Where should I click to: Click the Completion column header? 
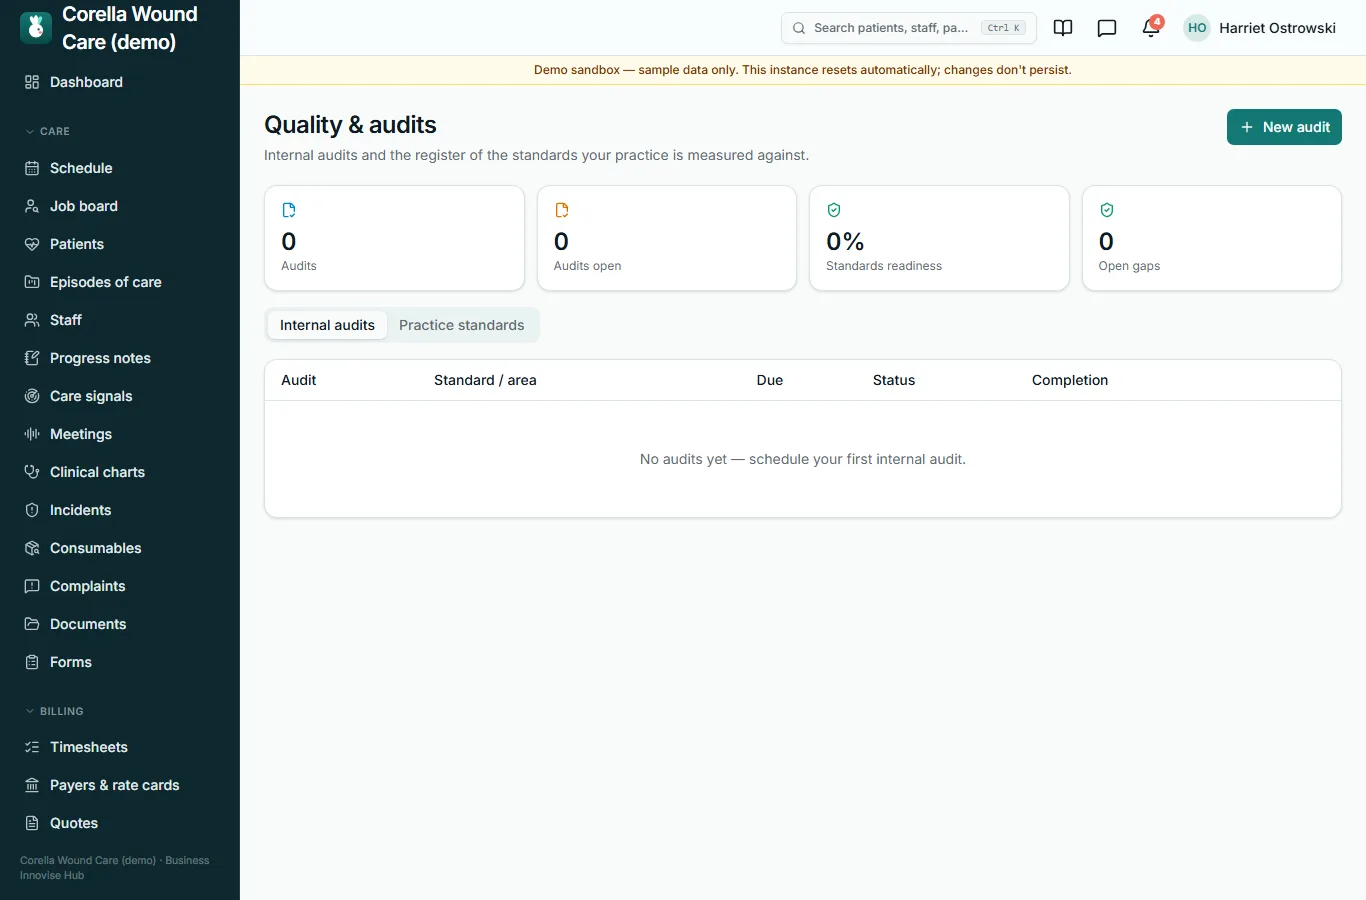[x=1070, y=380]
